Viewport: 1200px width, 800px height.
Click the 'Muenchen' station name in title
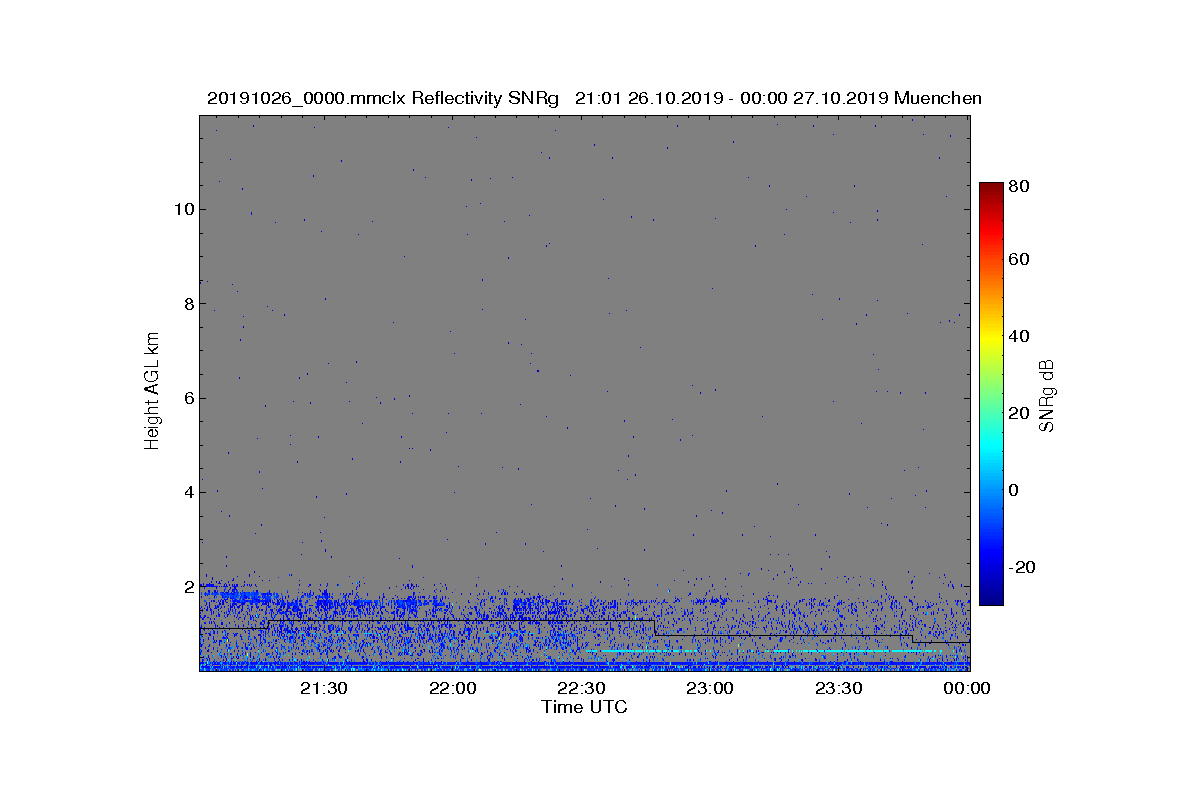(938, 98)
